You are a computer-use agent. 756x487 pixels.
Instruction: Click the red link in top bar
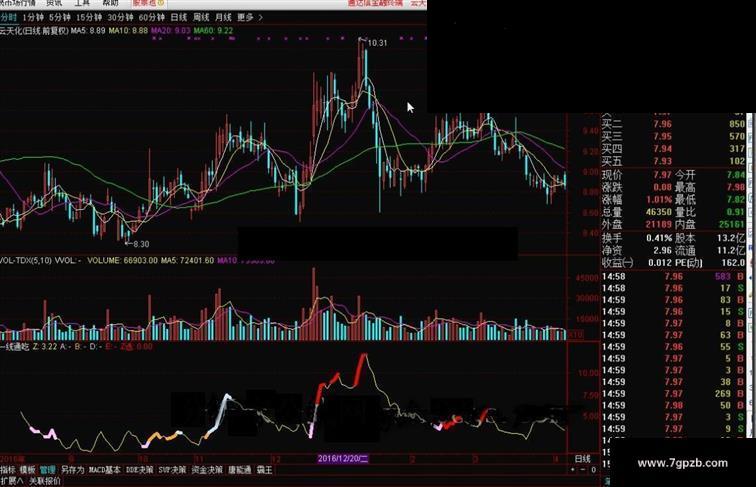pos(375,3)
